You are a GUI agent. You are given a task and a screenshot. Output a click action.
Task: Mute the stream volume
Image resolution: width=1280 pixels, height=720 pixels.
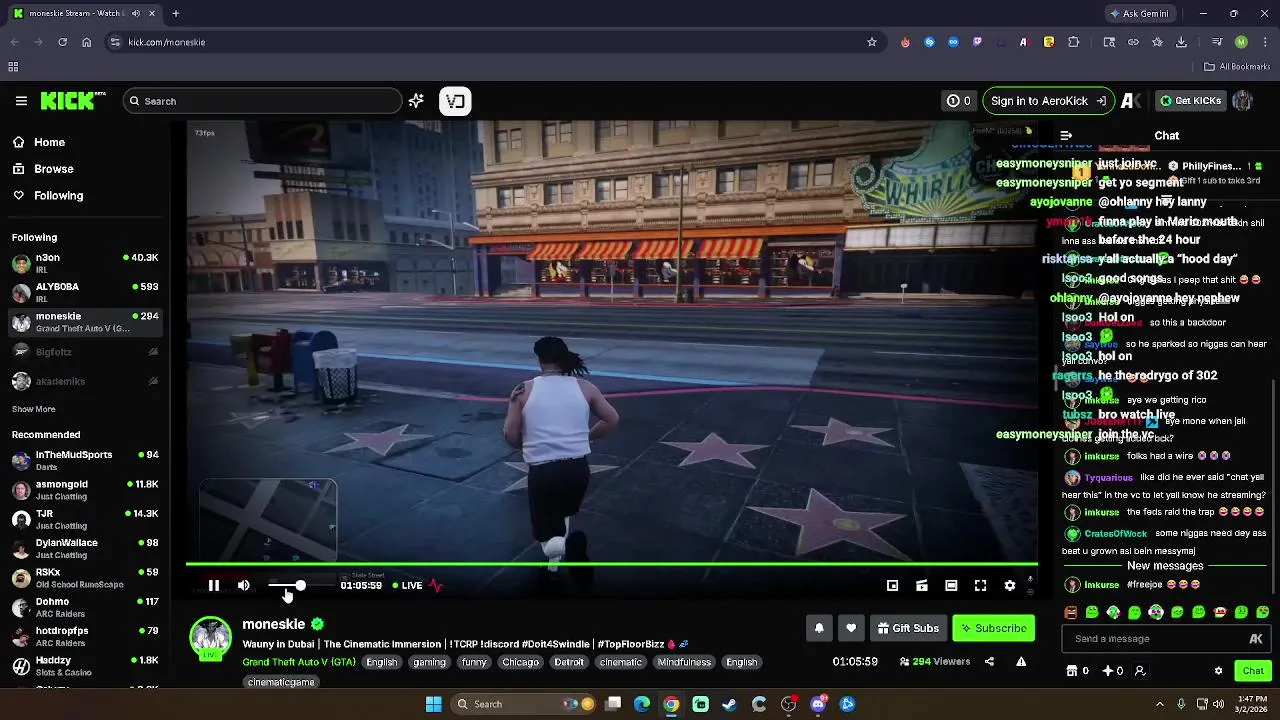pos(243,585)
